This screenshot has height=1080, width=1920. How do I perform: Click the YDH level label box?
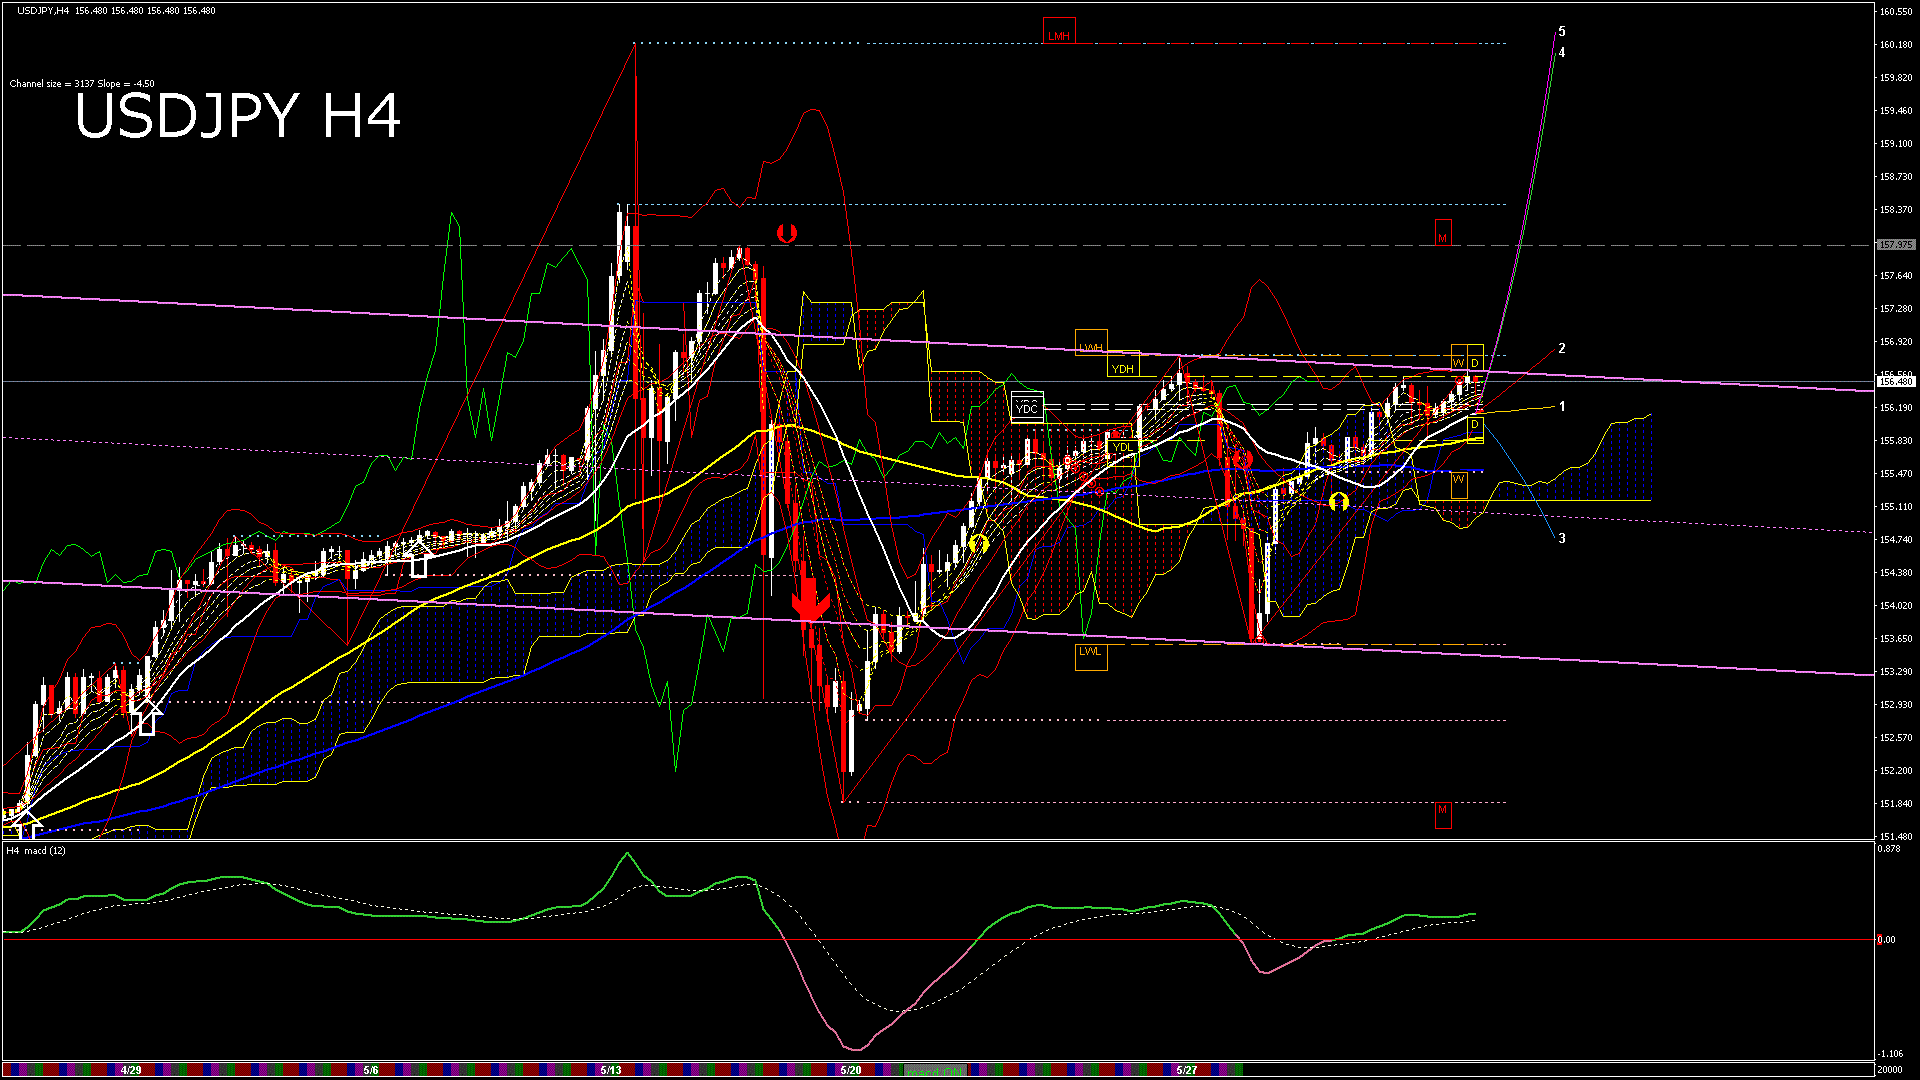[x=1123, y=364]
